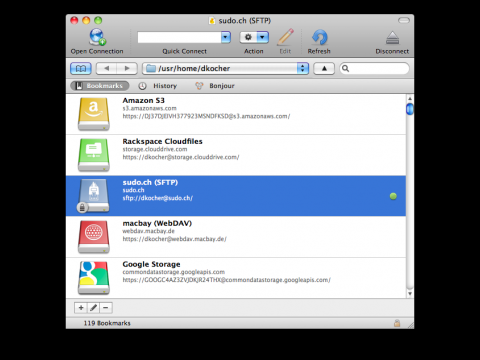Select the Google Storage bookmark title
Viewport: 480px width, 360px height.
tap(151, 264)
